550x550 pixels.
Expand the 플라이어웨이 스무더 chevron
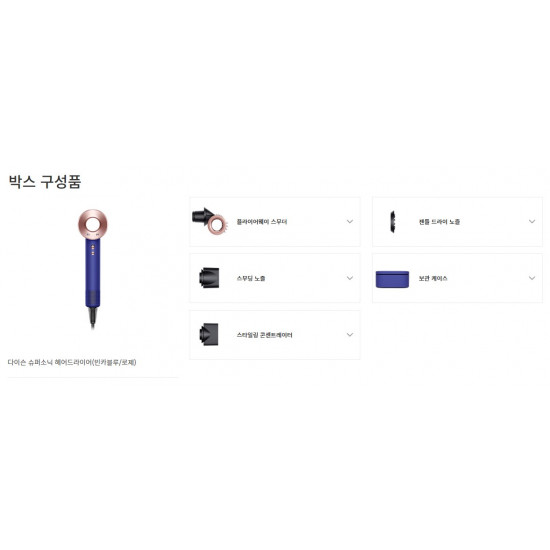point(350,221)
